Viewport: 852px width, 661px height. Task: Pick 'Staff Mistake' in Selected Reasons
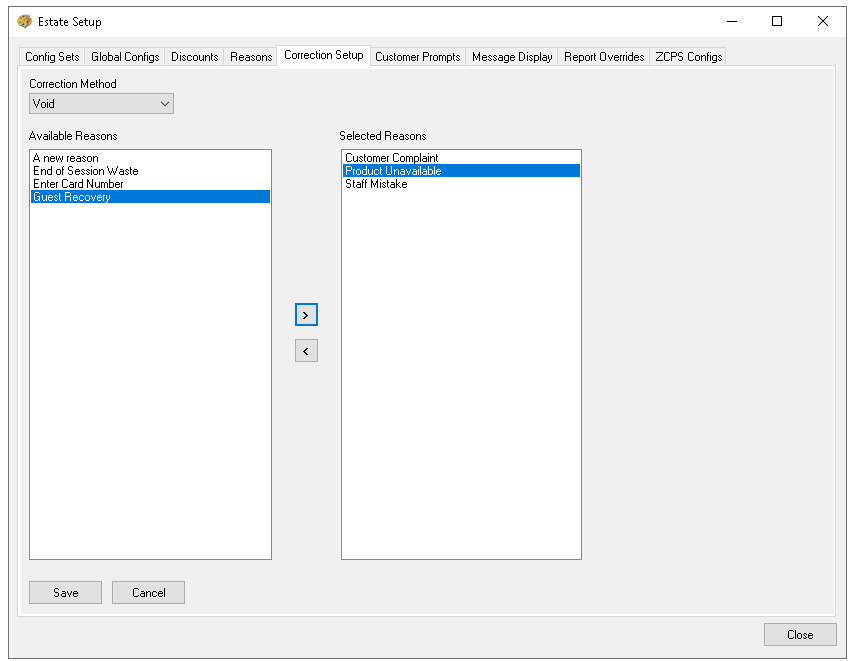[x=376, y=184]
